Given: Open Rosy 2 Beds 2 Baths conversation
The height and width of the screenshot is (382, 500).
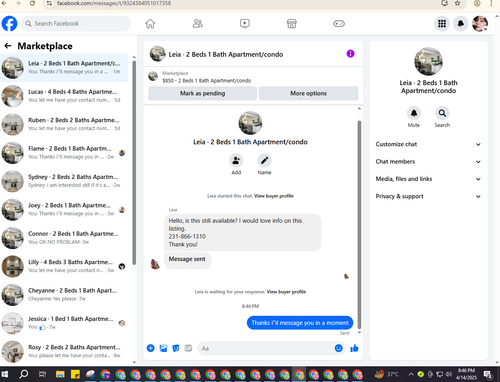Looking at the screenshot, I should click(x=64, y=351).
